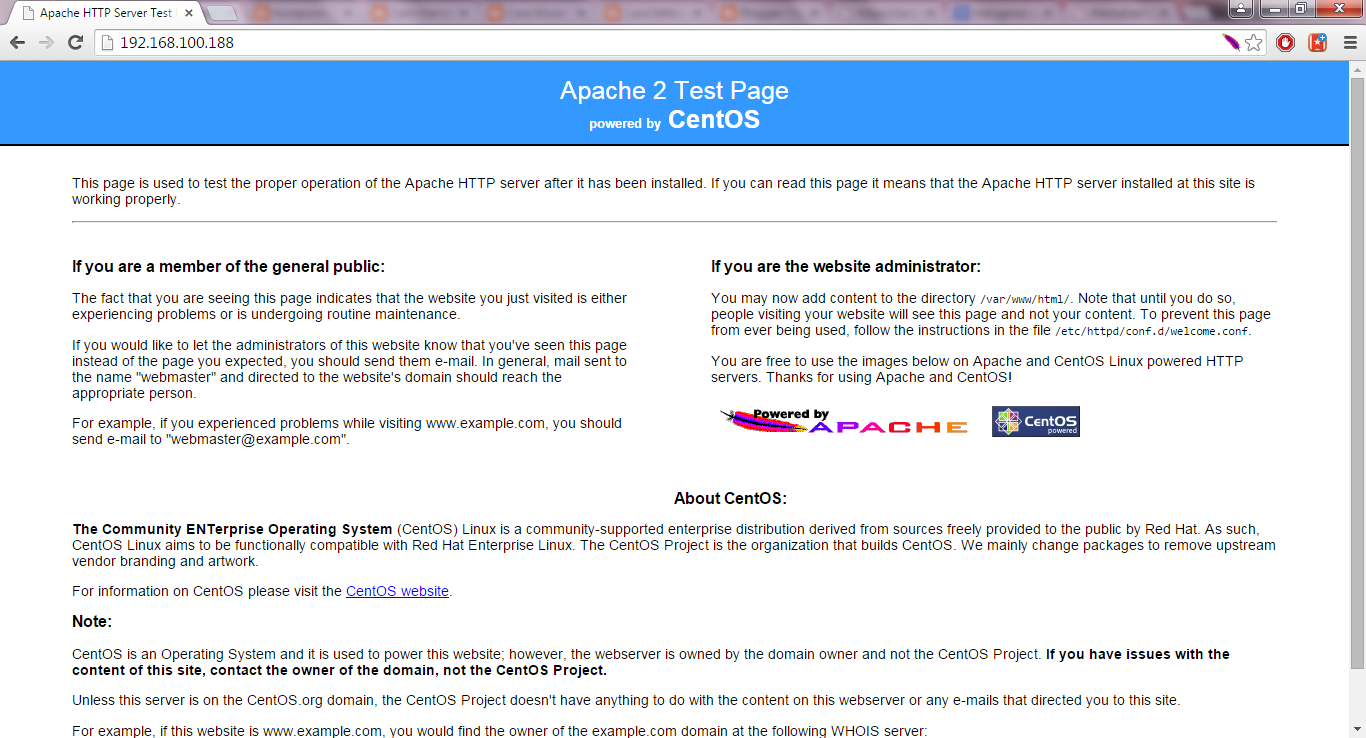Click the Powered by Apache logo image
Image resolution: width=1366 pixels, height=738 pixels.
(844, 421)
